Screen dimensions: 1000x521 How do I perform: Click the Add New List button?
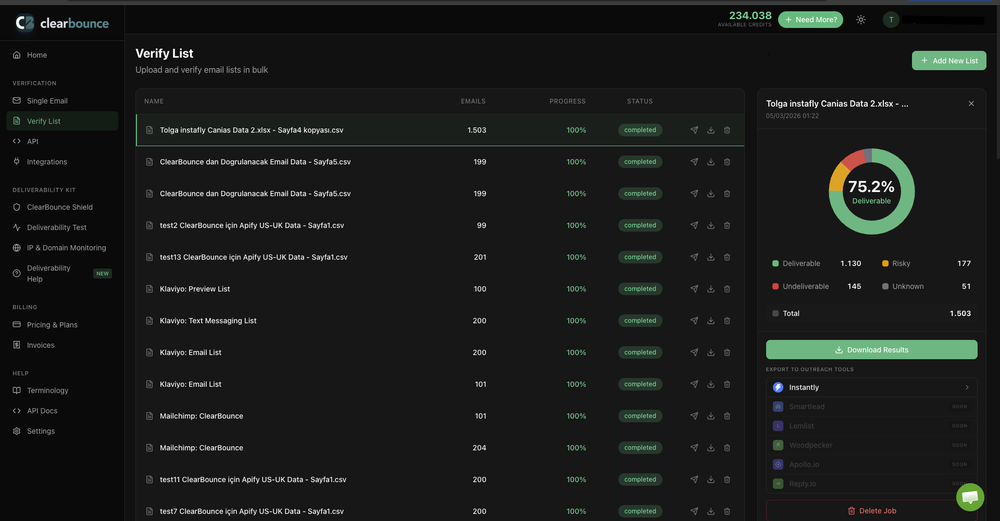948,61
